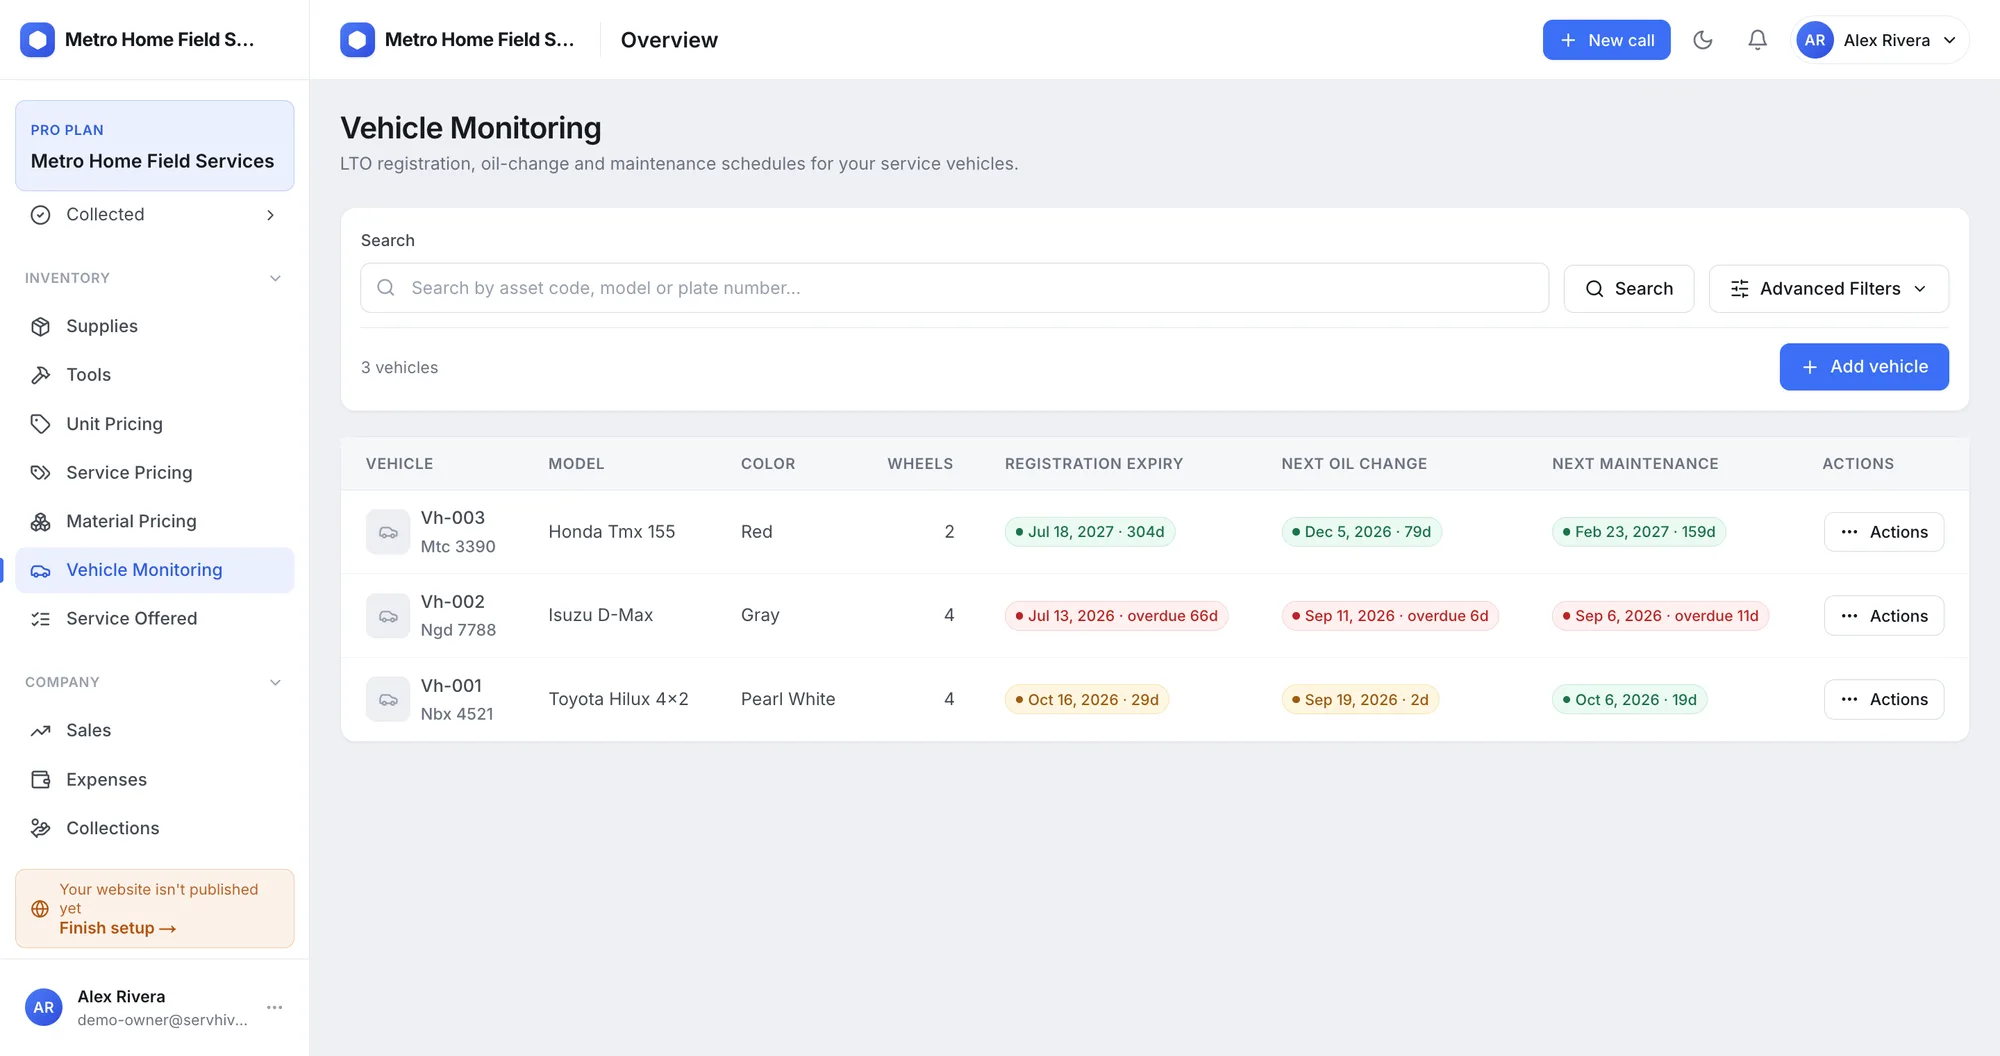Expand the Advanced Filters dropdown

click(x=1828, y=289)
